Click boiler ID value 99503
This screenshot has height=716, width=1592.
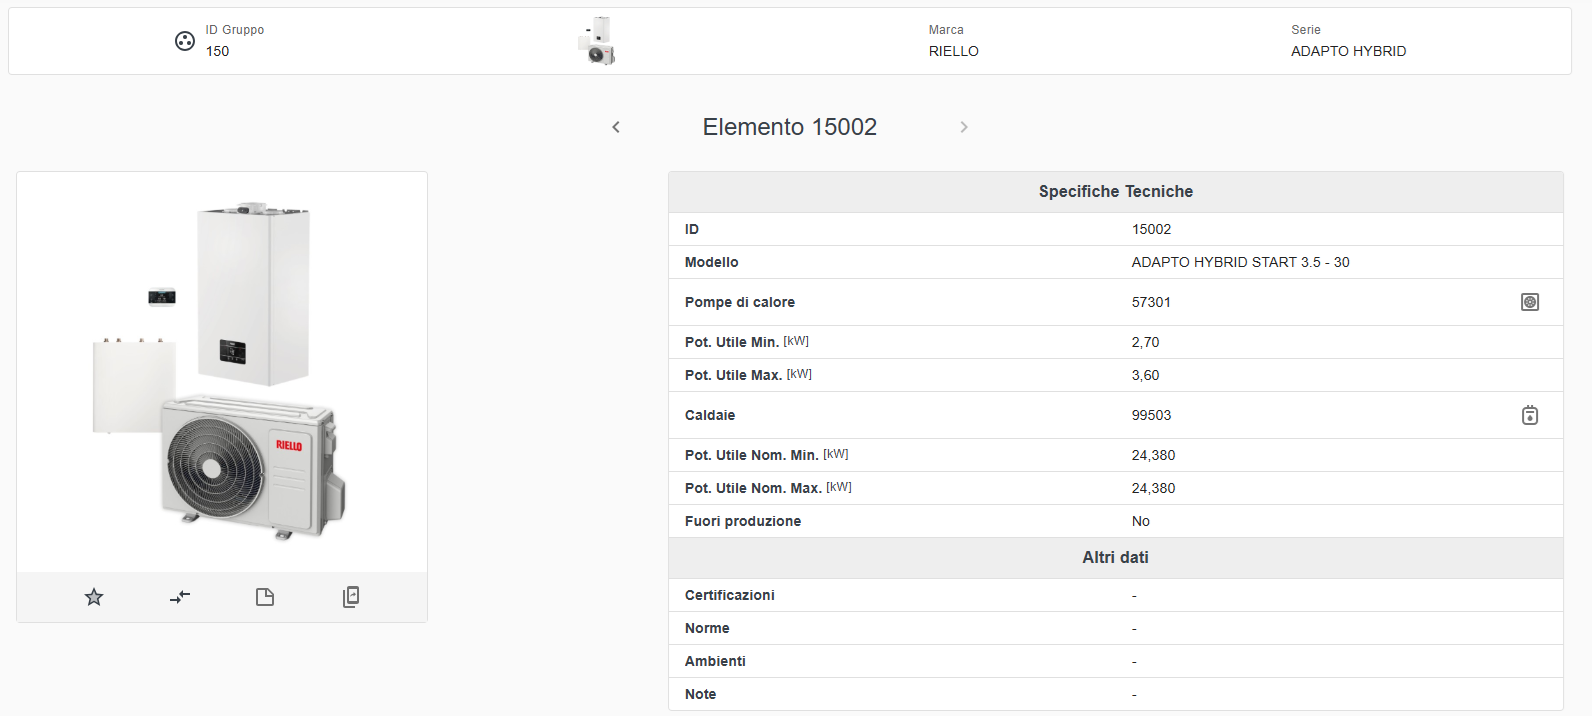point(1151,415)
